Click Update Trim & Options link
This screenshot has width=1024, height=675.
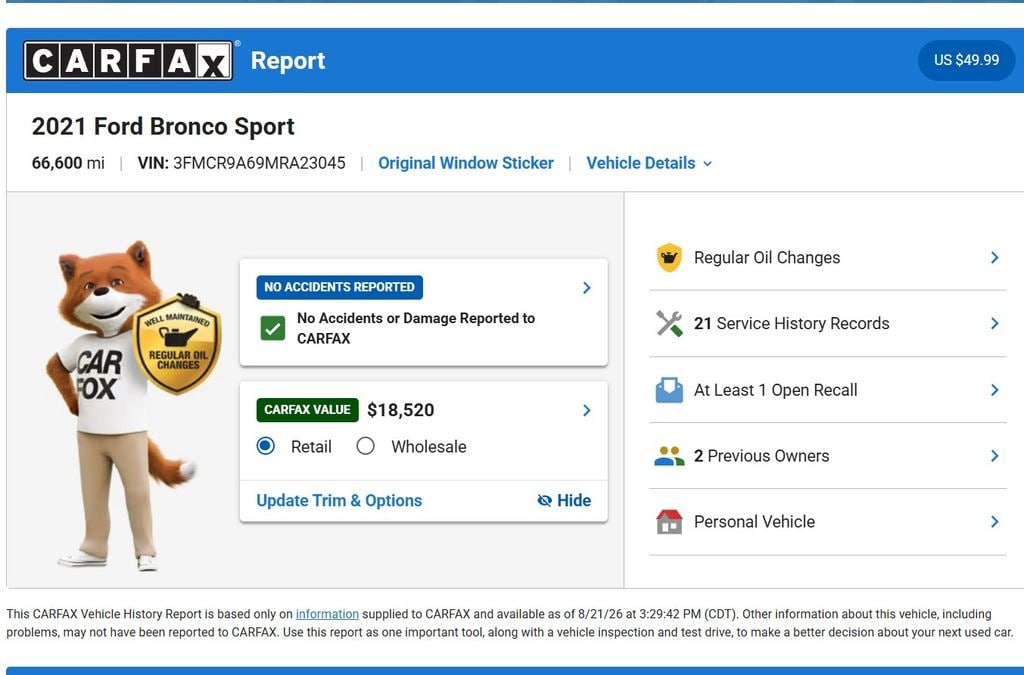click(339, 501)
